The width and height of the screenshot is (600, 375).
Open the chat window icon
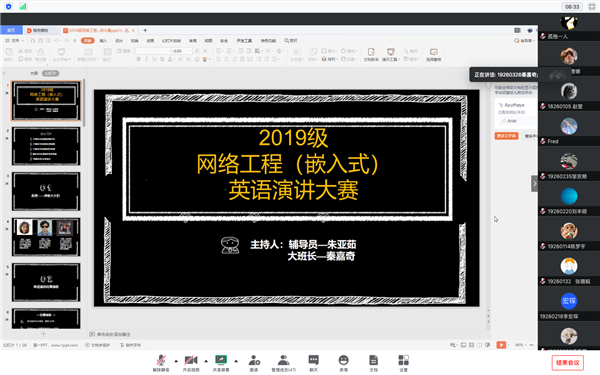(313, 360)
